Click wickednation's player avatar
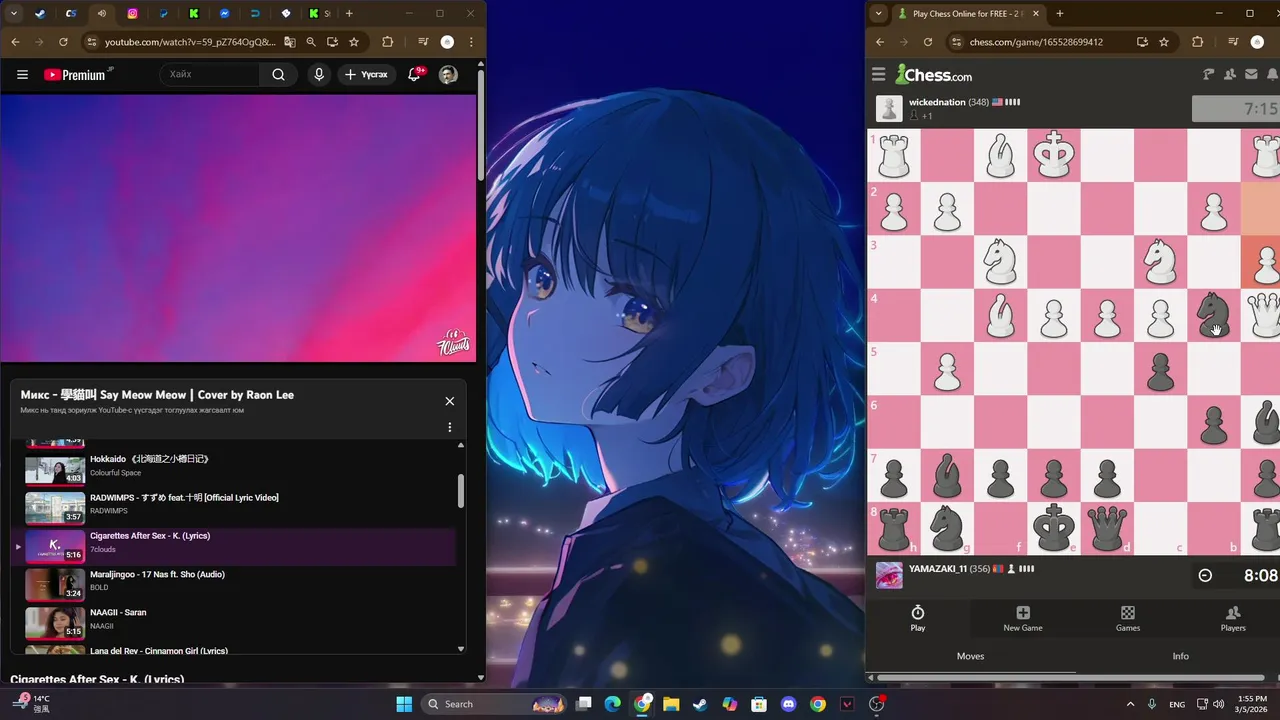This screenshot has width=1280, height=720. [x=889, y=108]
